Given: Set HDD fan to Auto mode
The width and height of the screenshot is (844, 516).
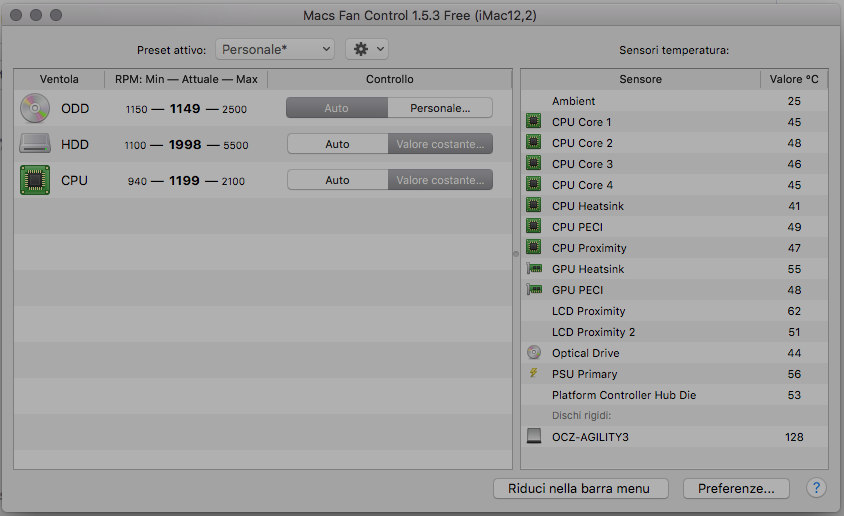Looking at the screenshot, I should (337, 144).
